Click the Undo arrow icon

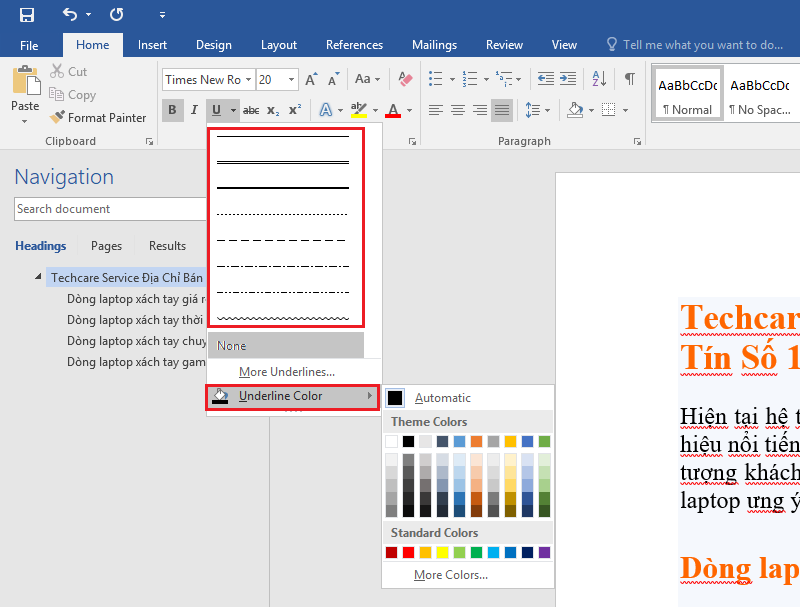[70, 15]
